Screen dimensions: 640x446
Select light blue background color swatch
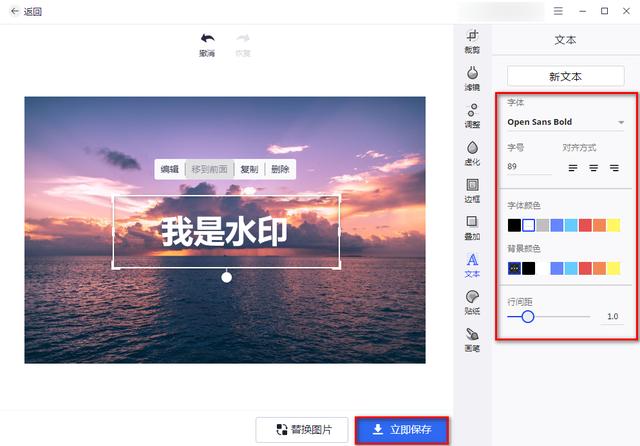tap(571, 268)
